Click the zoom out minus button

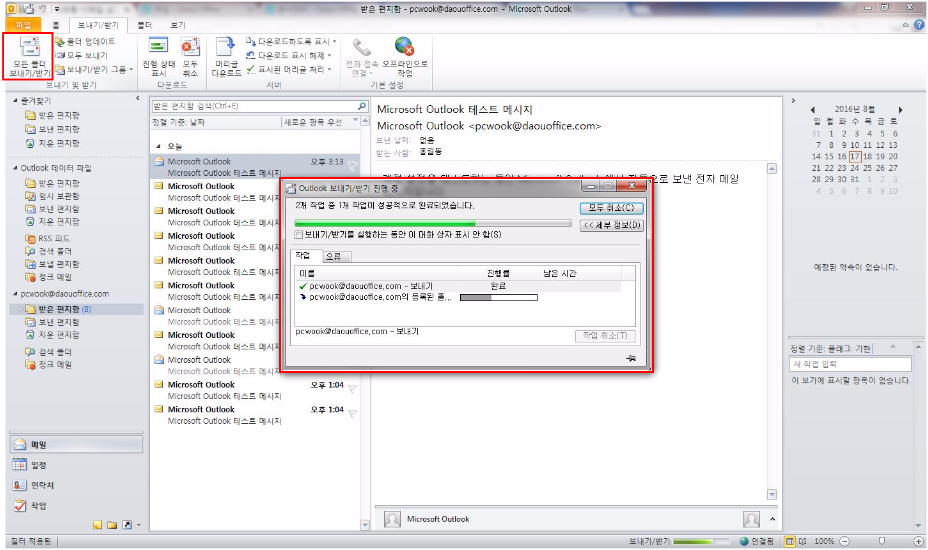pos(845,541)
